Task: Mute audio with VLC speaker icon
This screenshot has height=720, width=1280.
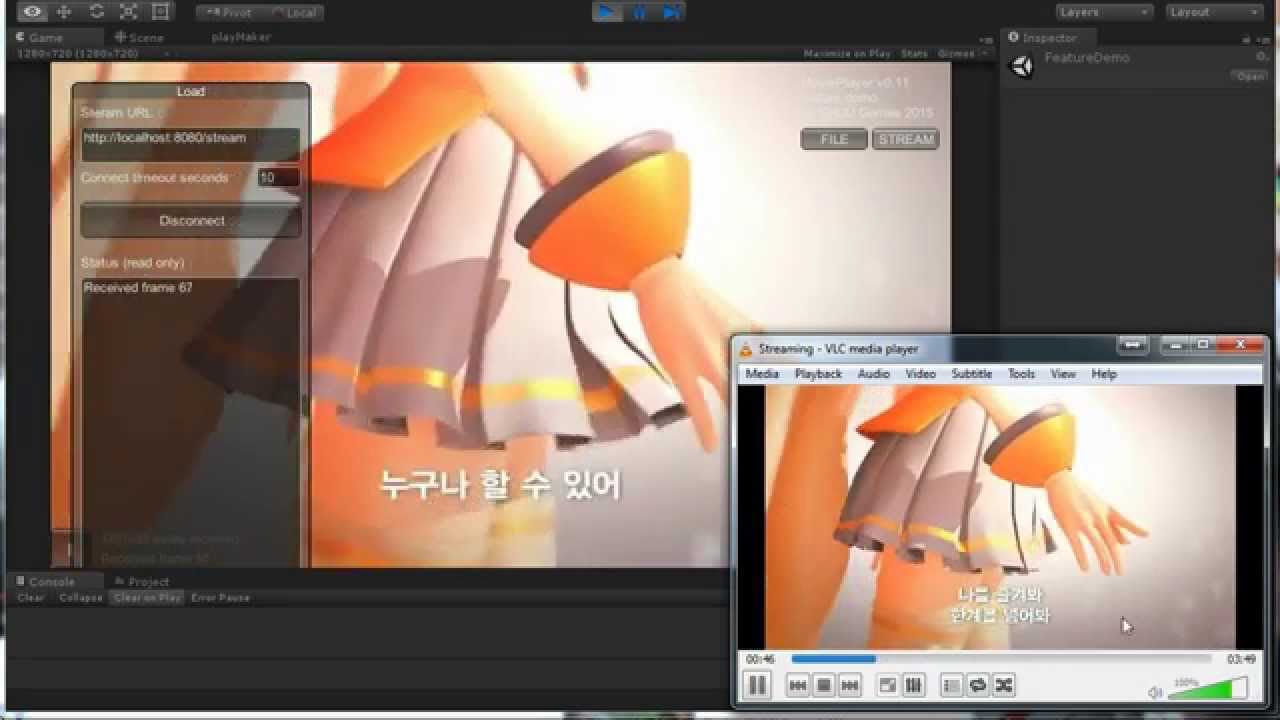Action: 1155,692
